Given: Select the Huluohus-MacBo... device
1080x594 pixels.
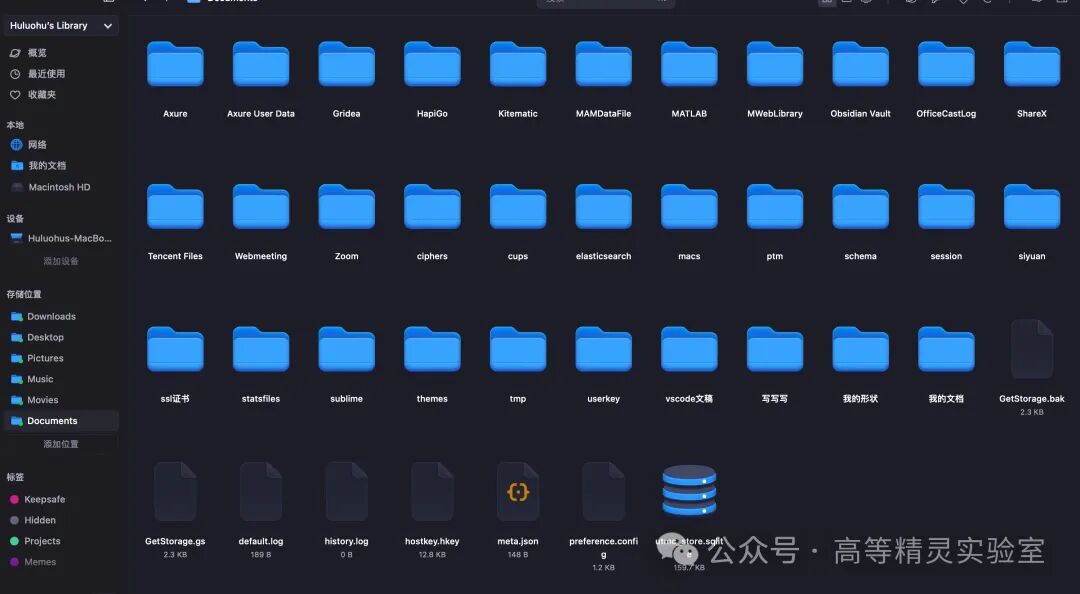Looking at the screenshot, I should (x=61, y=238).
